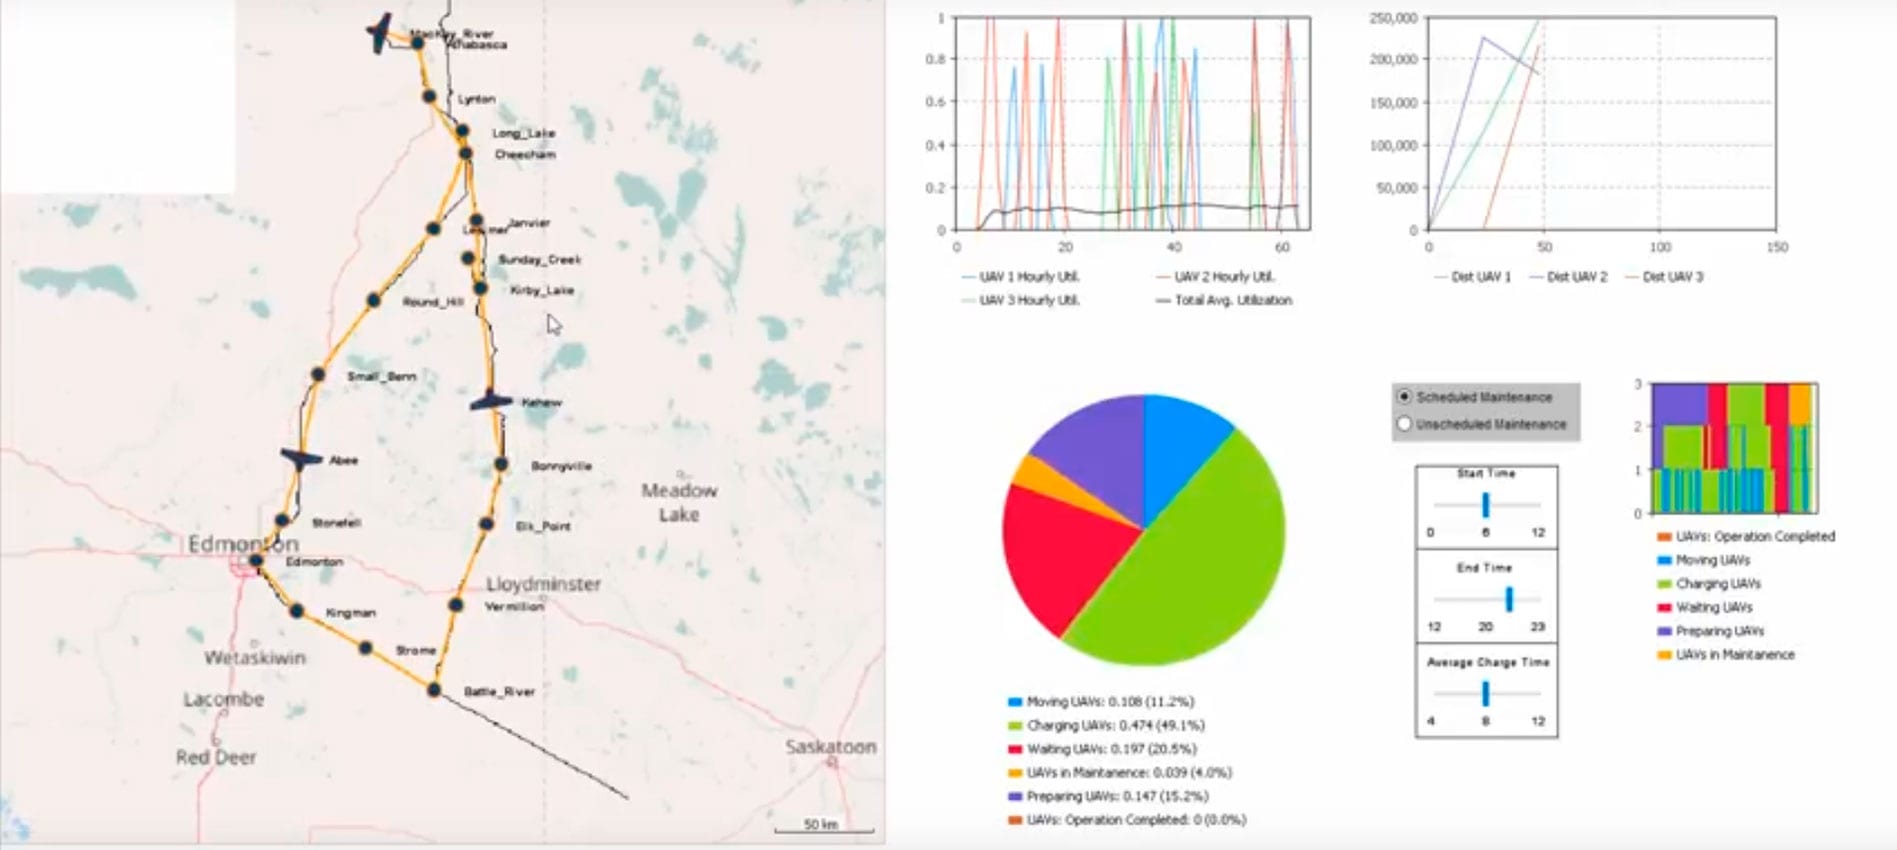The width and height of the screenshot is (1897, 850).
Task: Select the Scheduled Maintenance radio button
Action: [x=1404, y=397]
